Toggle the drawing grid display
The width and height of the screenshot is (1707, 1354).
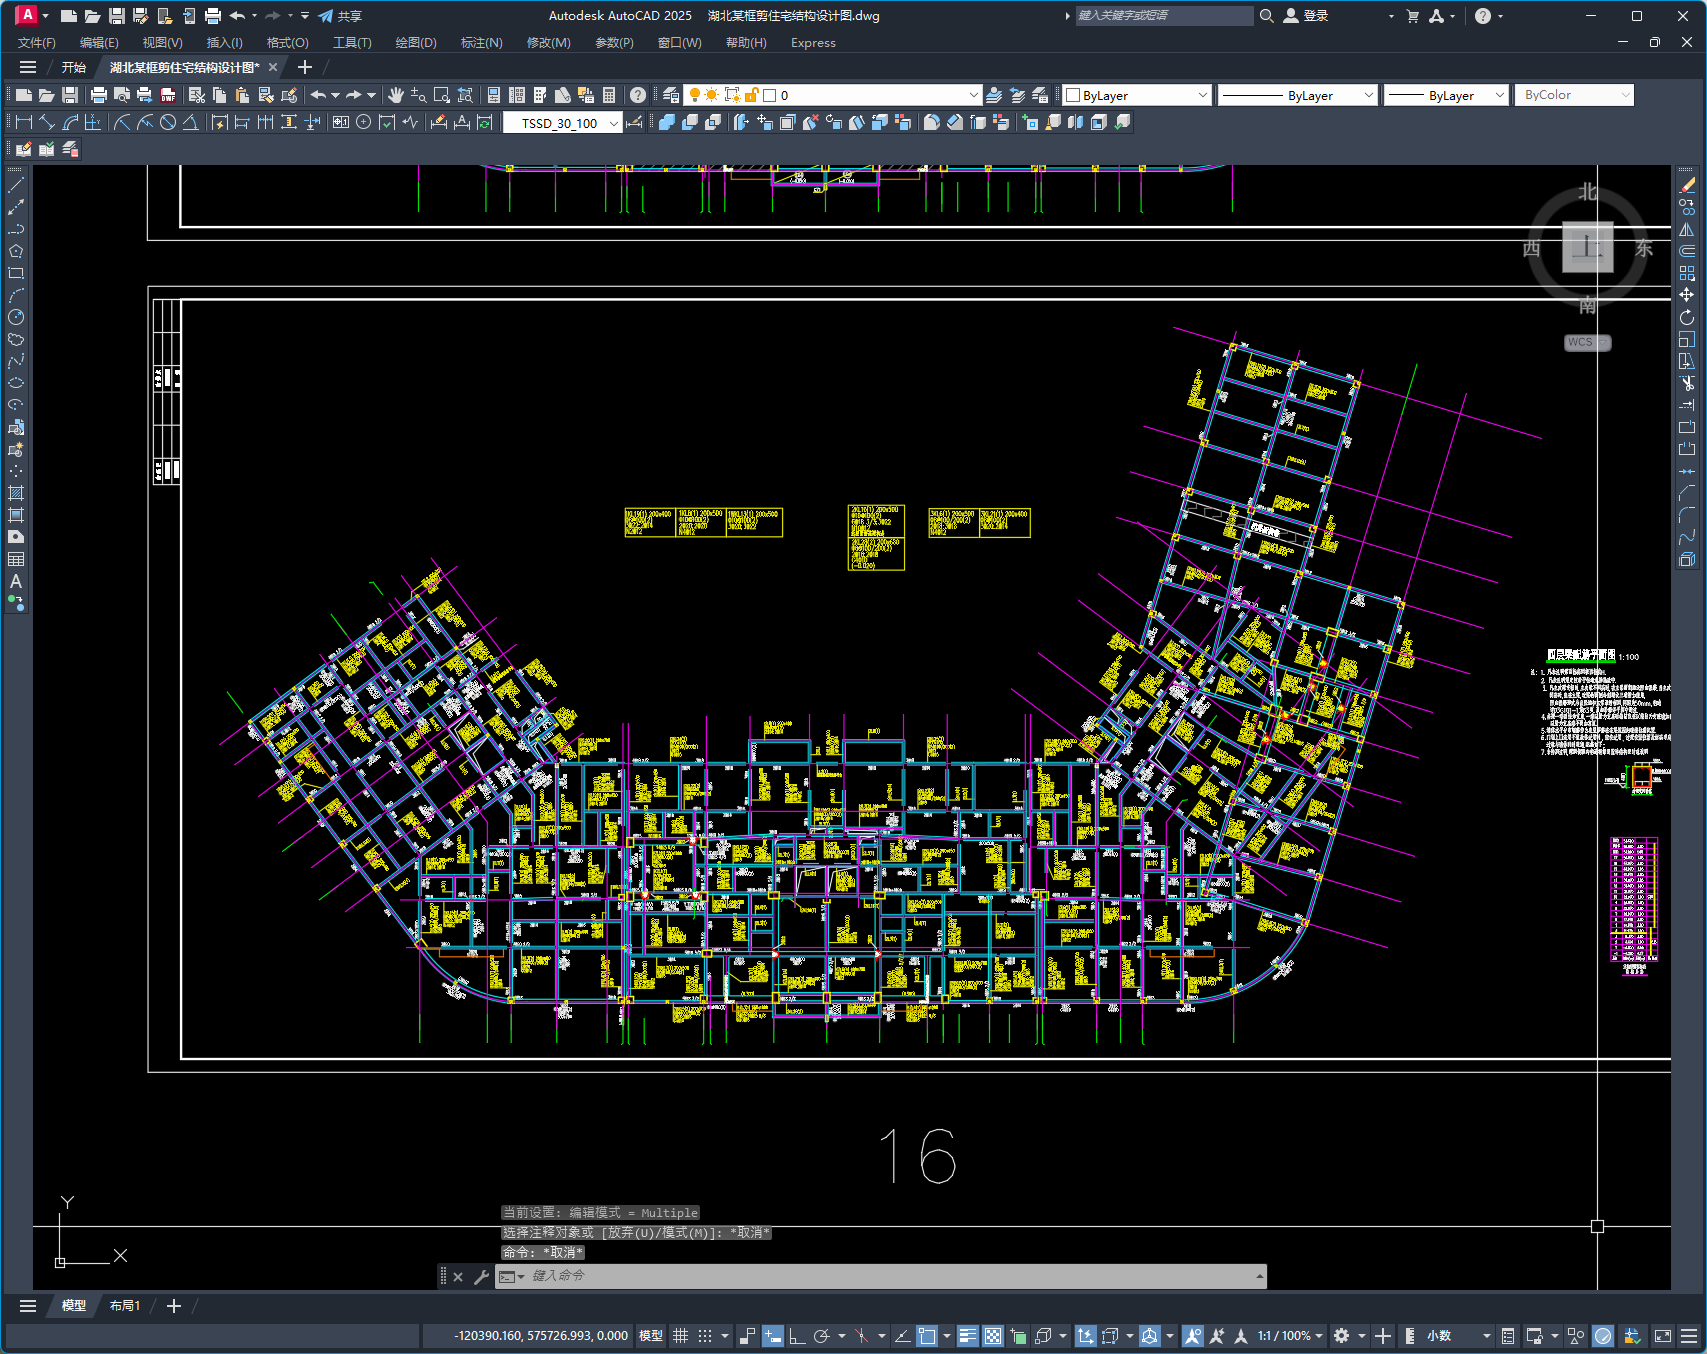coord(680,1336)
